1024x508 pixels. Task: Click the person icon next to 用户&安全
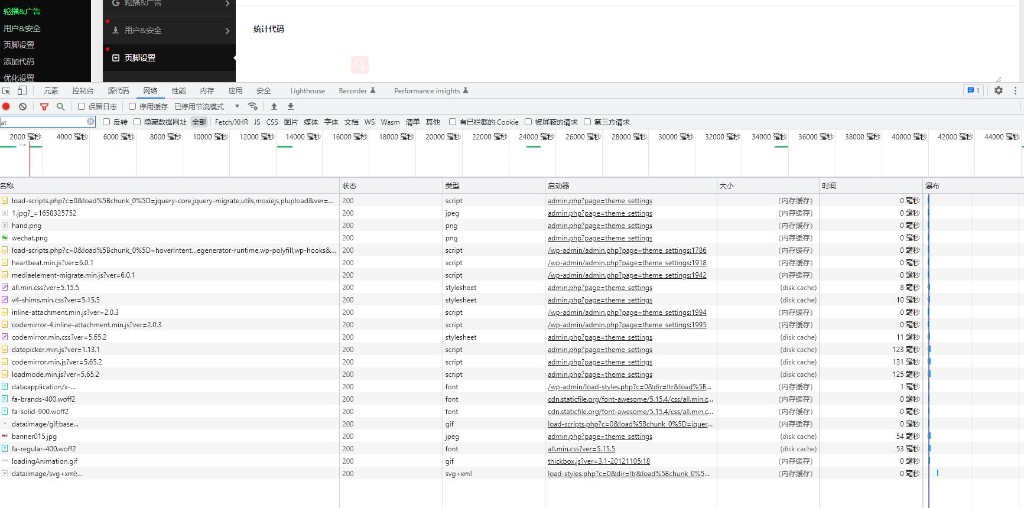[x=116, y=30]
